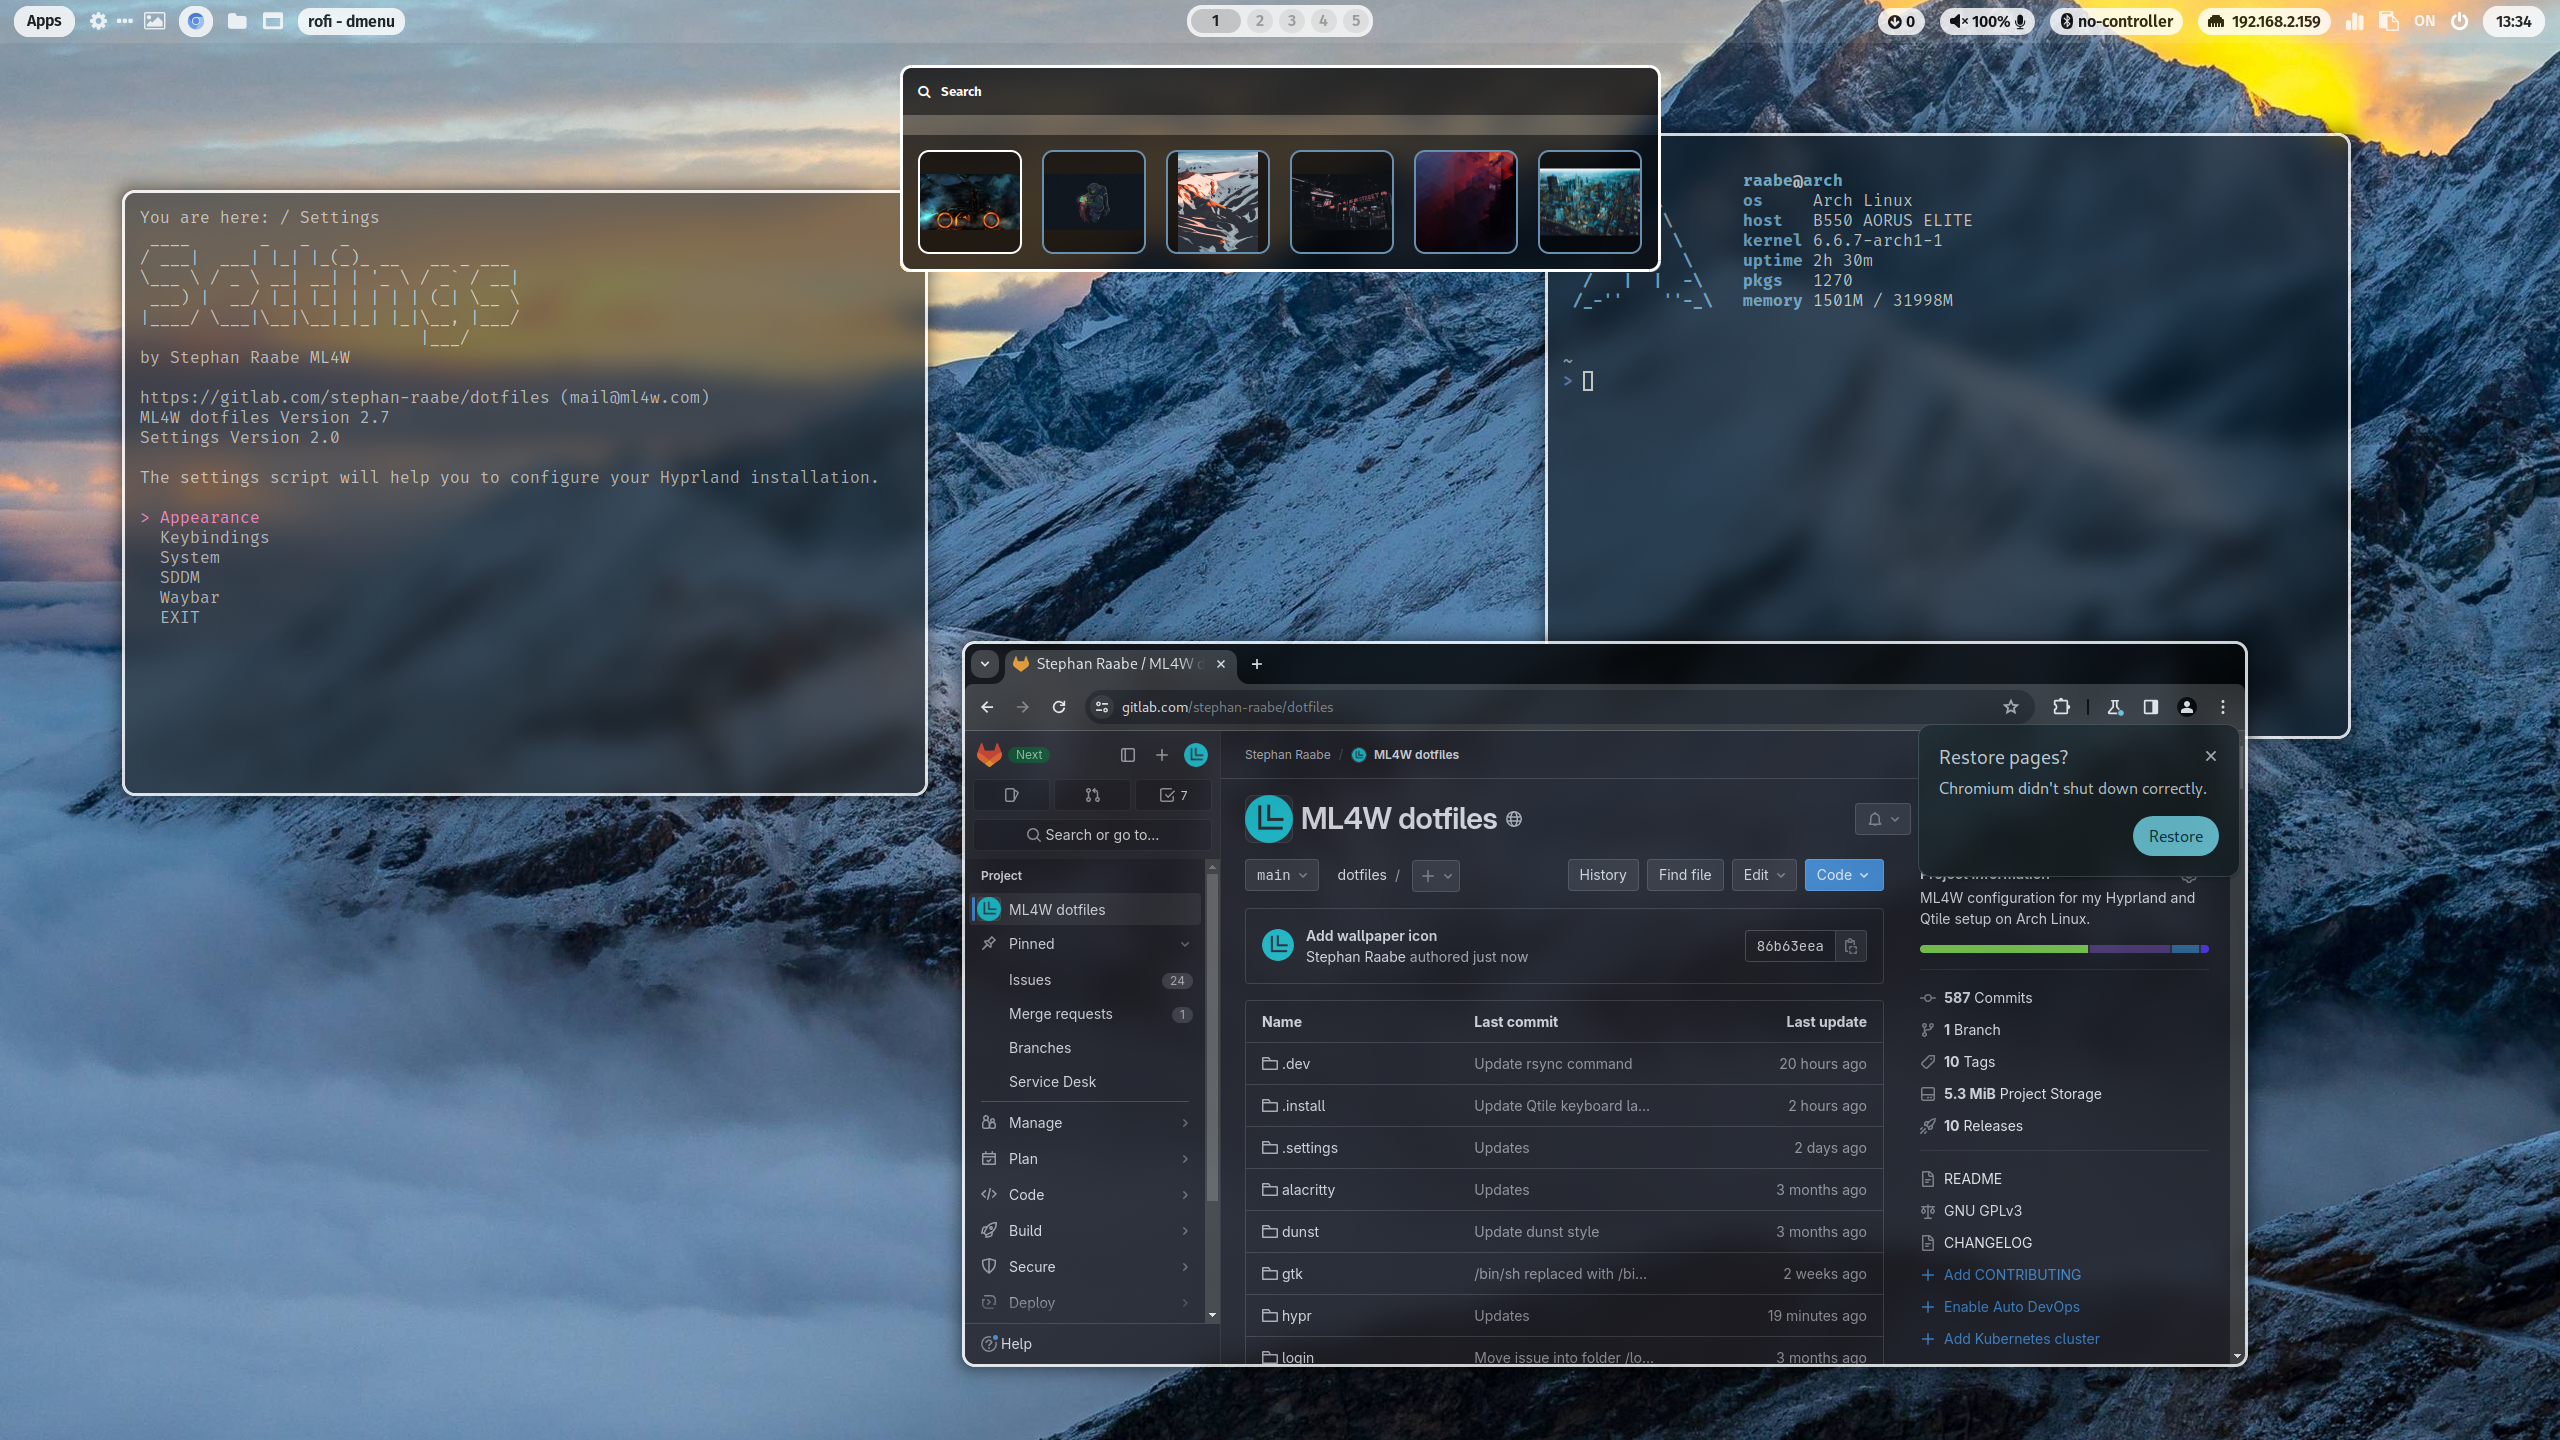Viewport: 2560px width, 1440px height.
Task: Click the bookmark star icon in address bar
Action: pos(2010,707)
